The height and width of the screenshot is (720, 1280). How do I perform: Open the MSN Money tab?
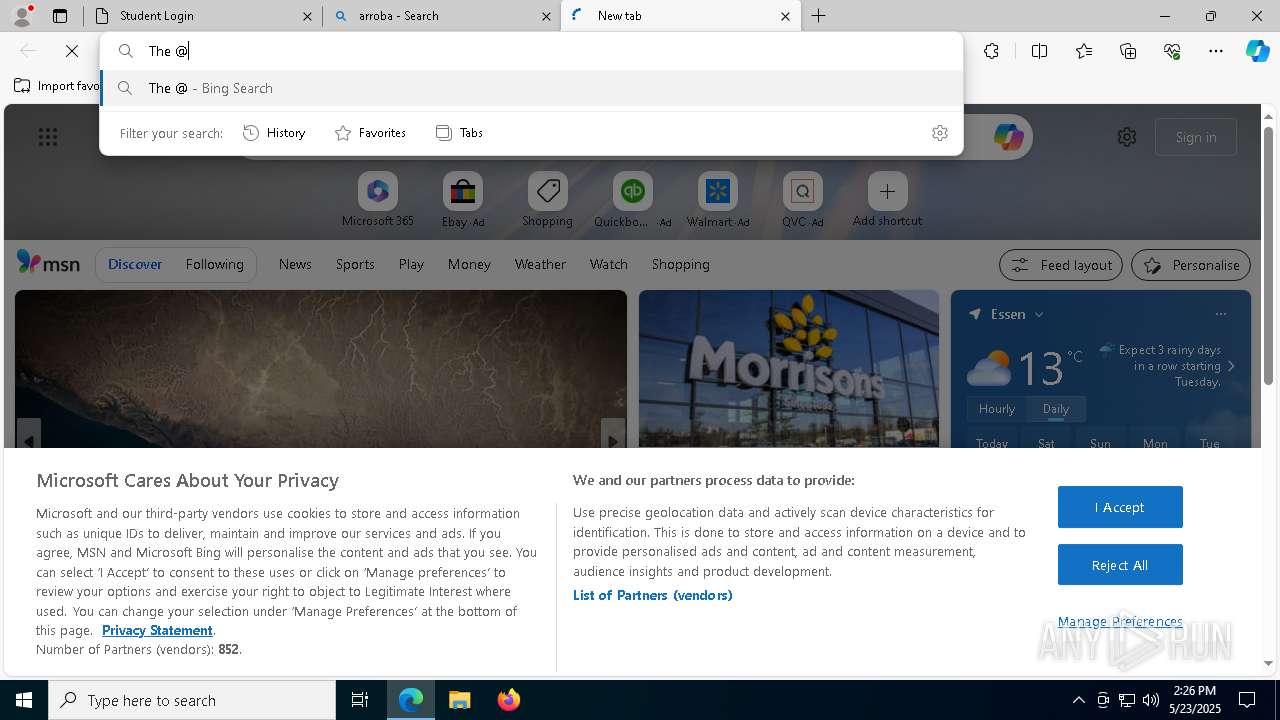point(469,264)
